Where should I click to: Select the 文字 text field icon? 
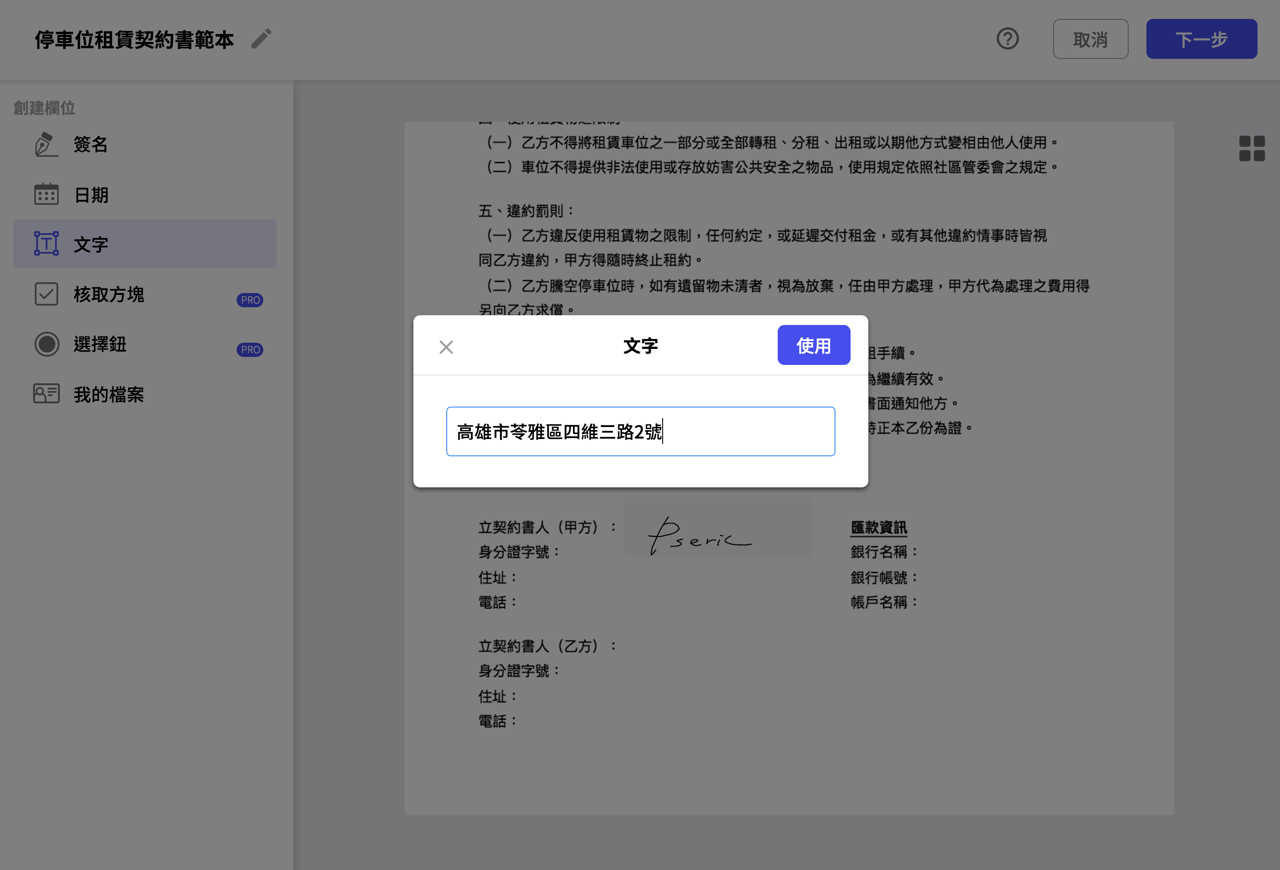click(x=46, y=244)
